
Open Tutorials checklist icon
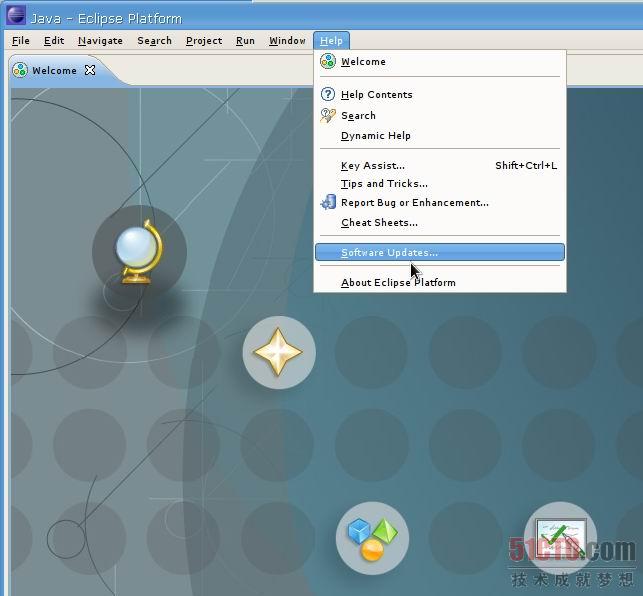(x=560, y=539)
